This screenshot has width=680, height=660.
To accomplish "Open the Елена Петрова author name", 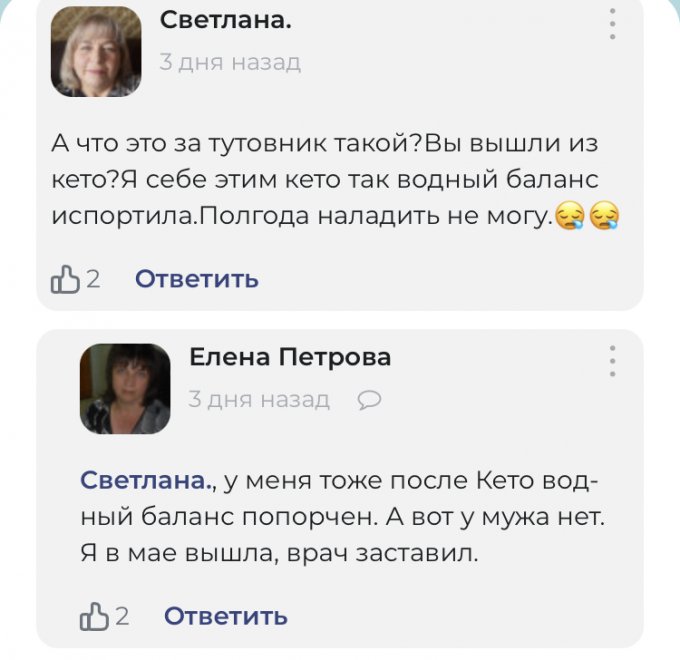I will [x=290, y=357].
